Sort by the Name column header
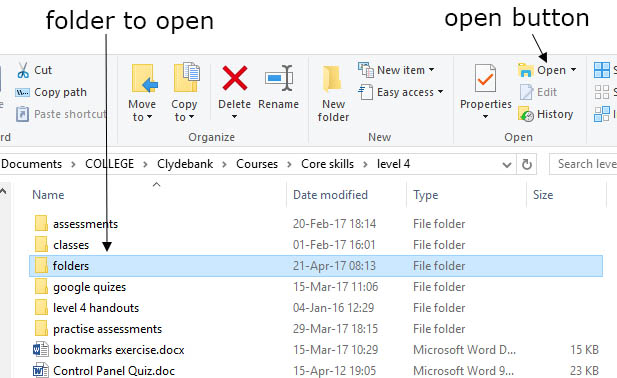617x378 pixels. coord(48,195)
